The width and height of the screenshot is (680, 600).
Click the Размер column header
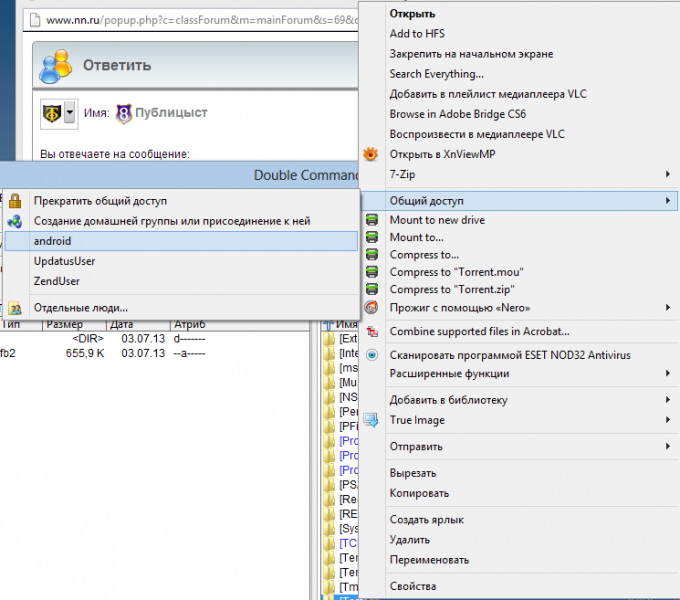65,324
